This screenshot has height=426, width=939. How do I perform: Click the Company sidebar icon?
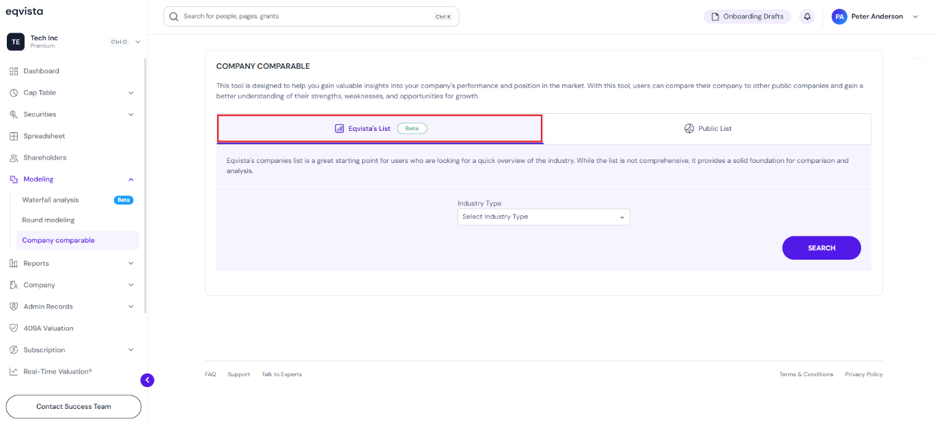pyautogui.click(x=14, y=285)
